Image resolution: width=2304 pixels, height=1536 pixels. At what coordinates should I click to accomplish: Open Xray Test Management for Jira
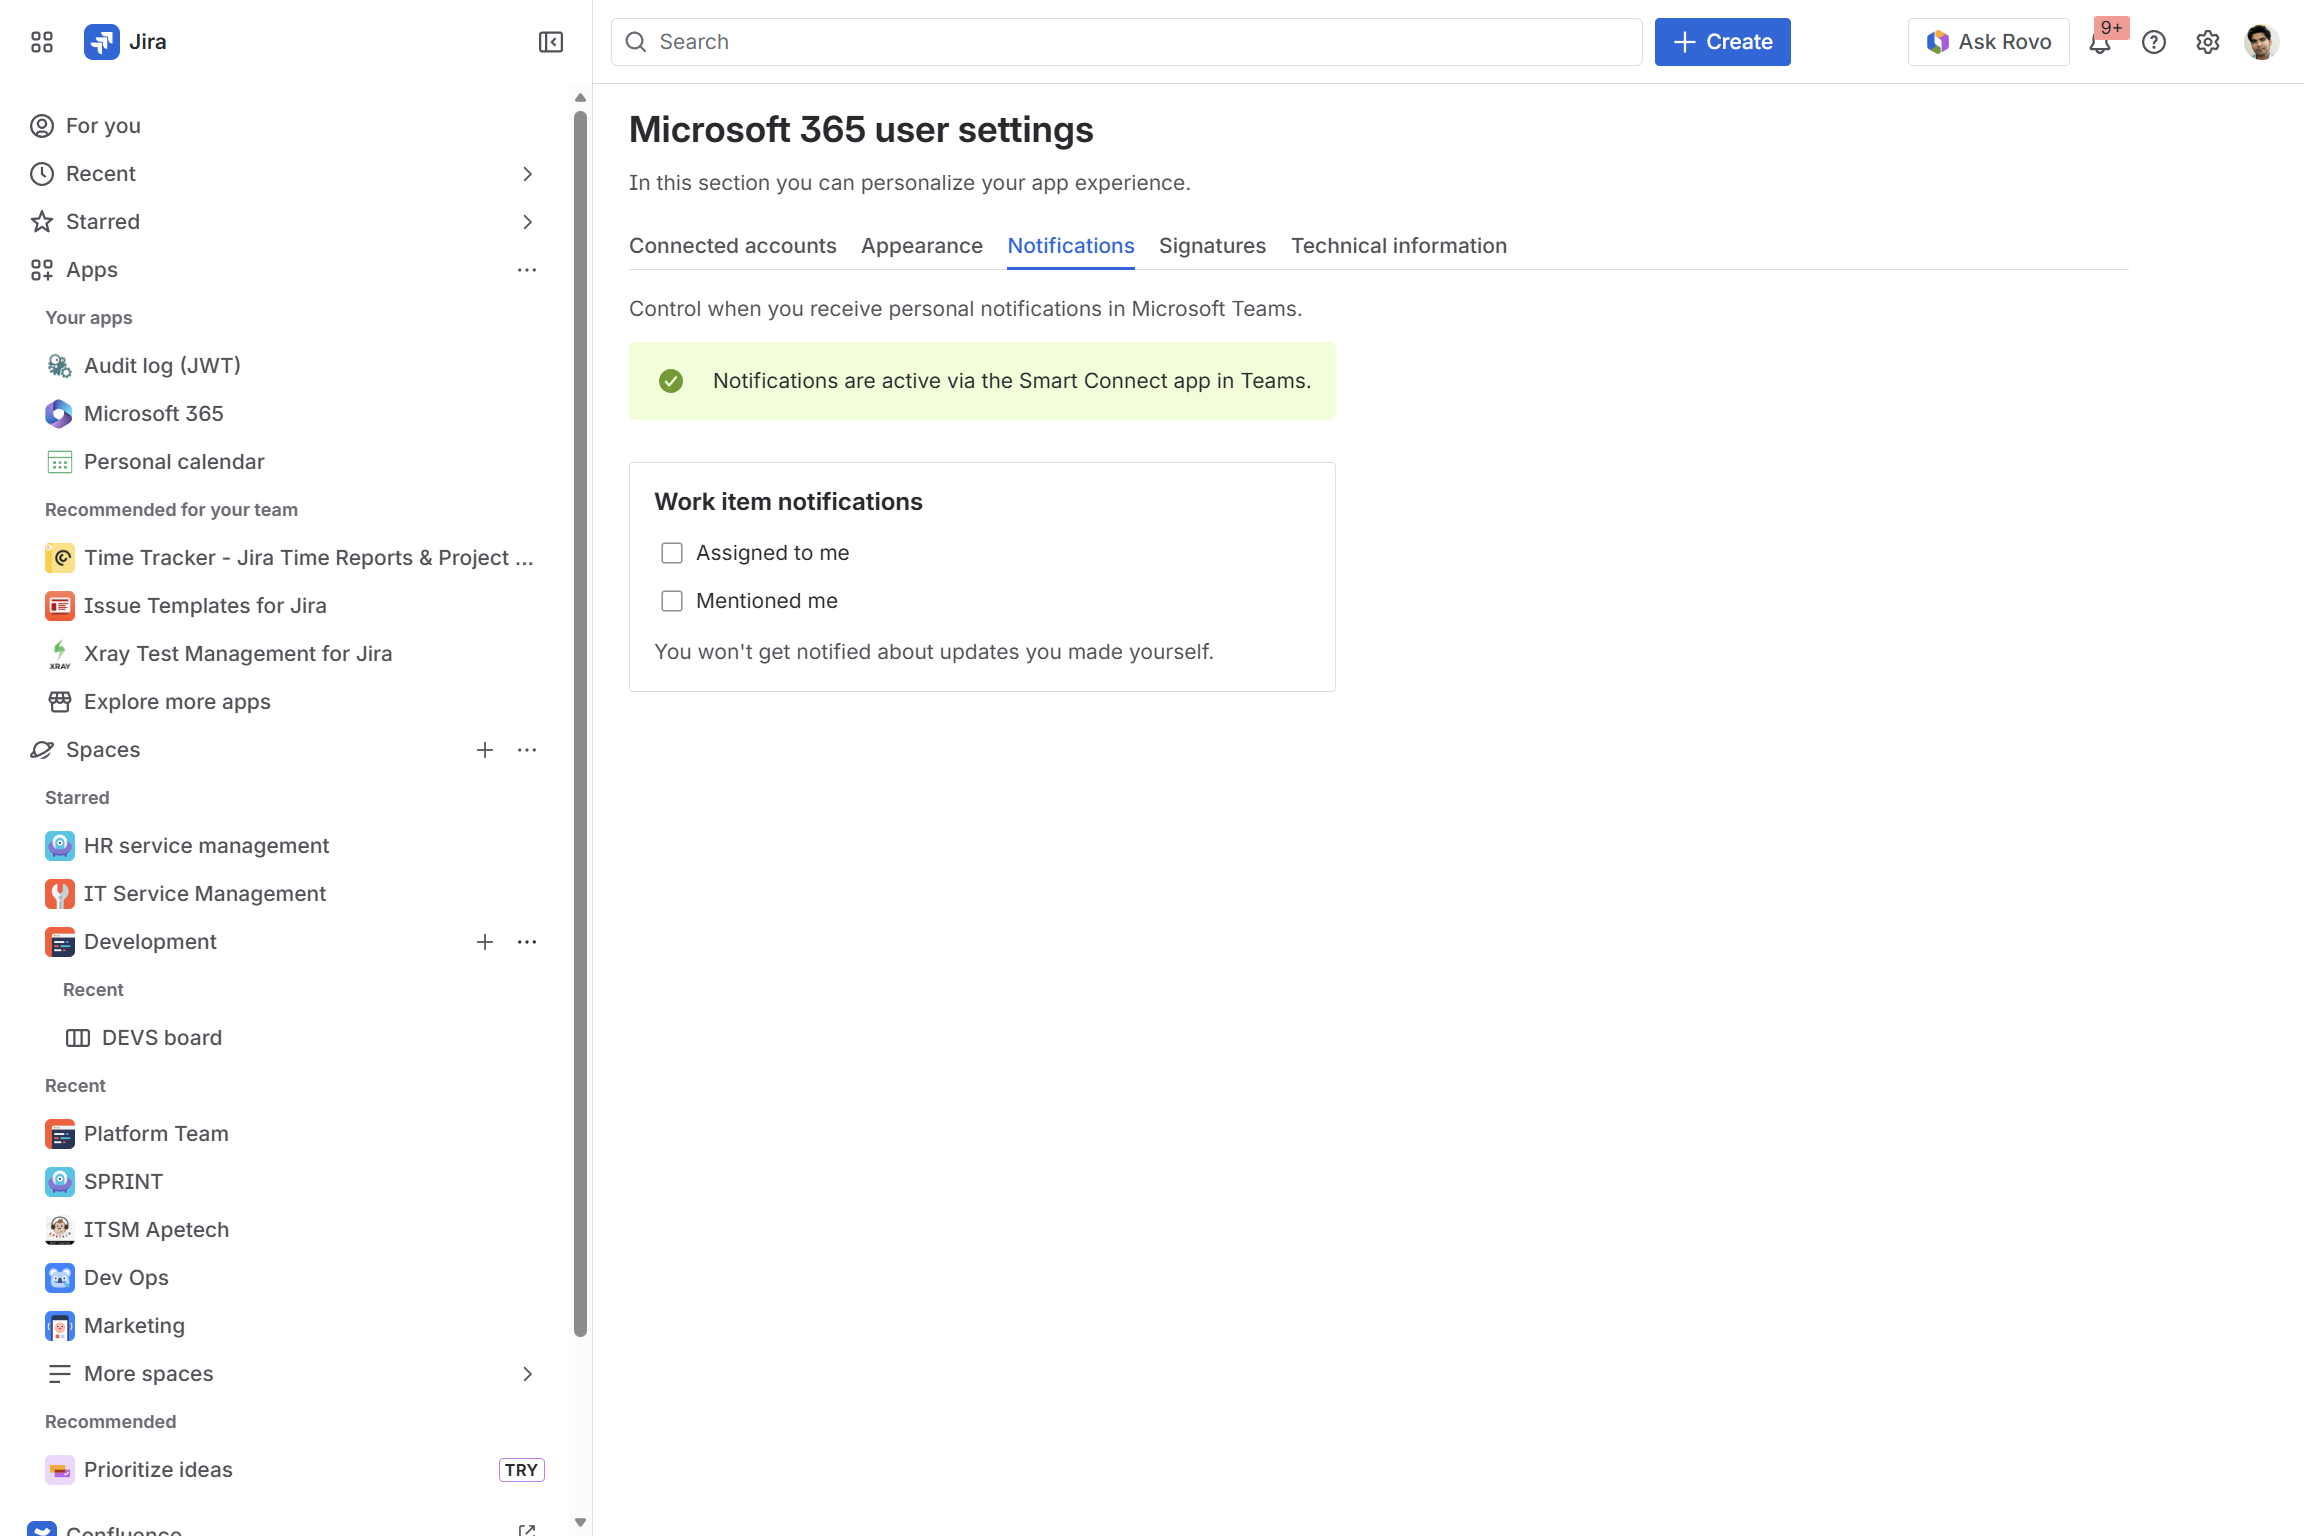pos(238,654)
